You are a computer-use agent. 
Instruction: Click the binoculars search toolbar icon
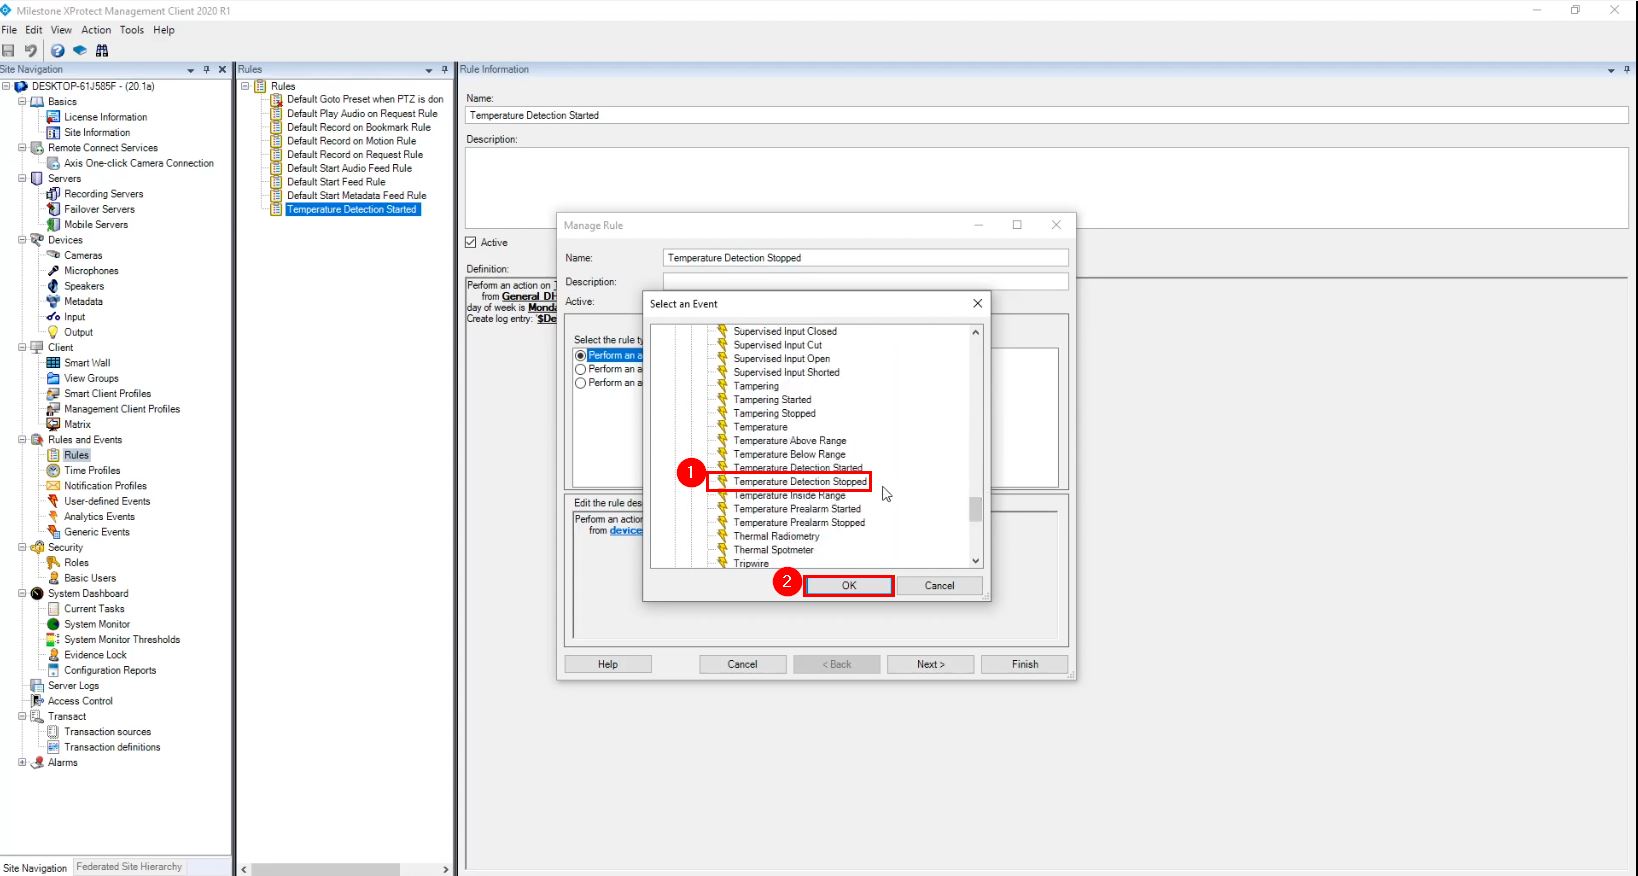click(102, 50)
